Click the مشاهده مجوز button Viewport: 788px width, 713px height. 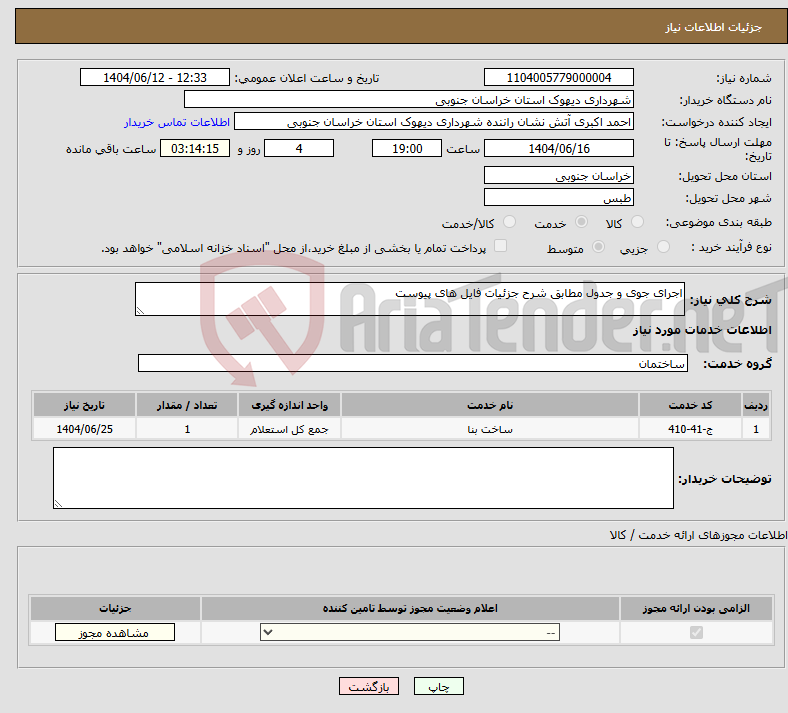[115, 632]
